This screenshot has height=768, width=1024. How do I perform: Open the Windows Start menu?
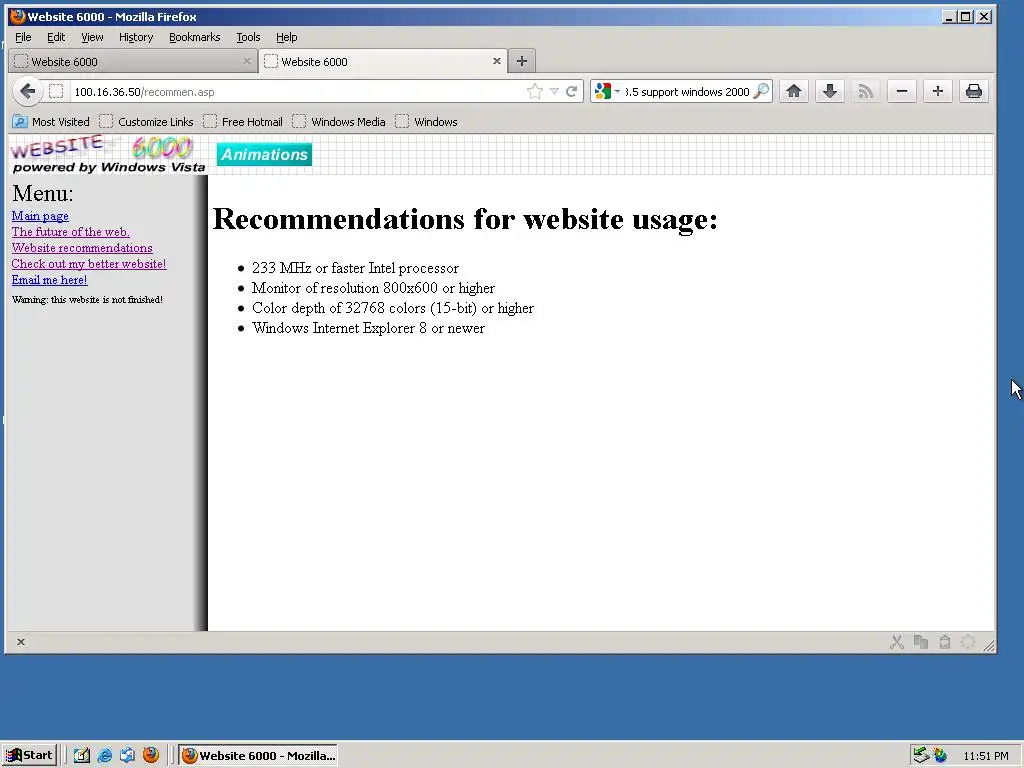29,756
